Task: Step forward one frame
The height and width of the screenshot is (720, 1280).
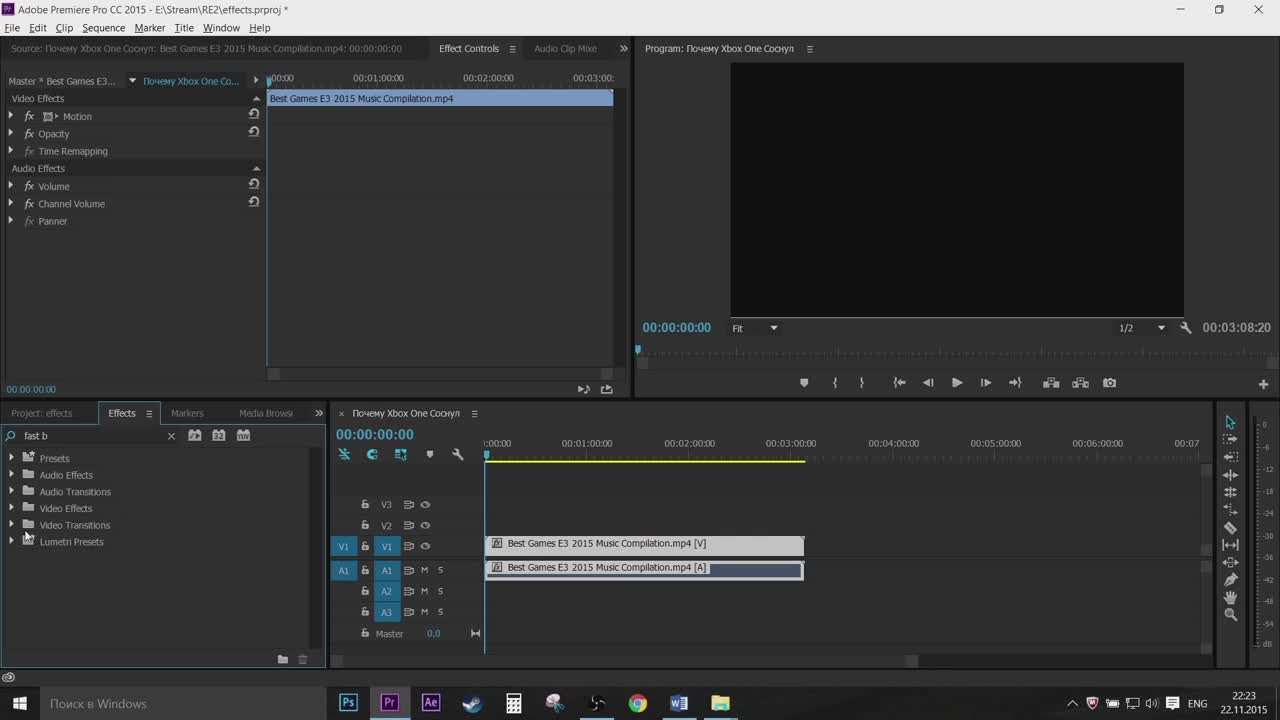Action: click(986, 383)
